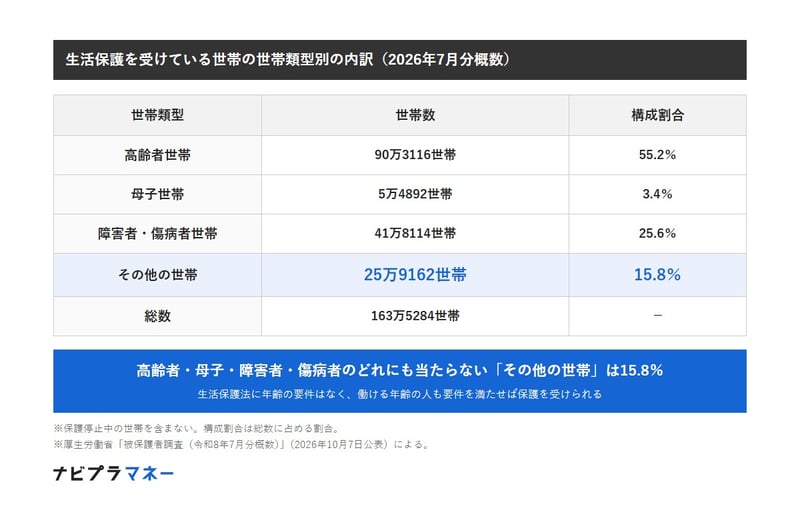Click the ナビプラマネー logo

pos(113,474)
